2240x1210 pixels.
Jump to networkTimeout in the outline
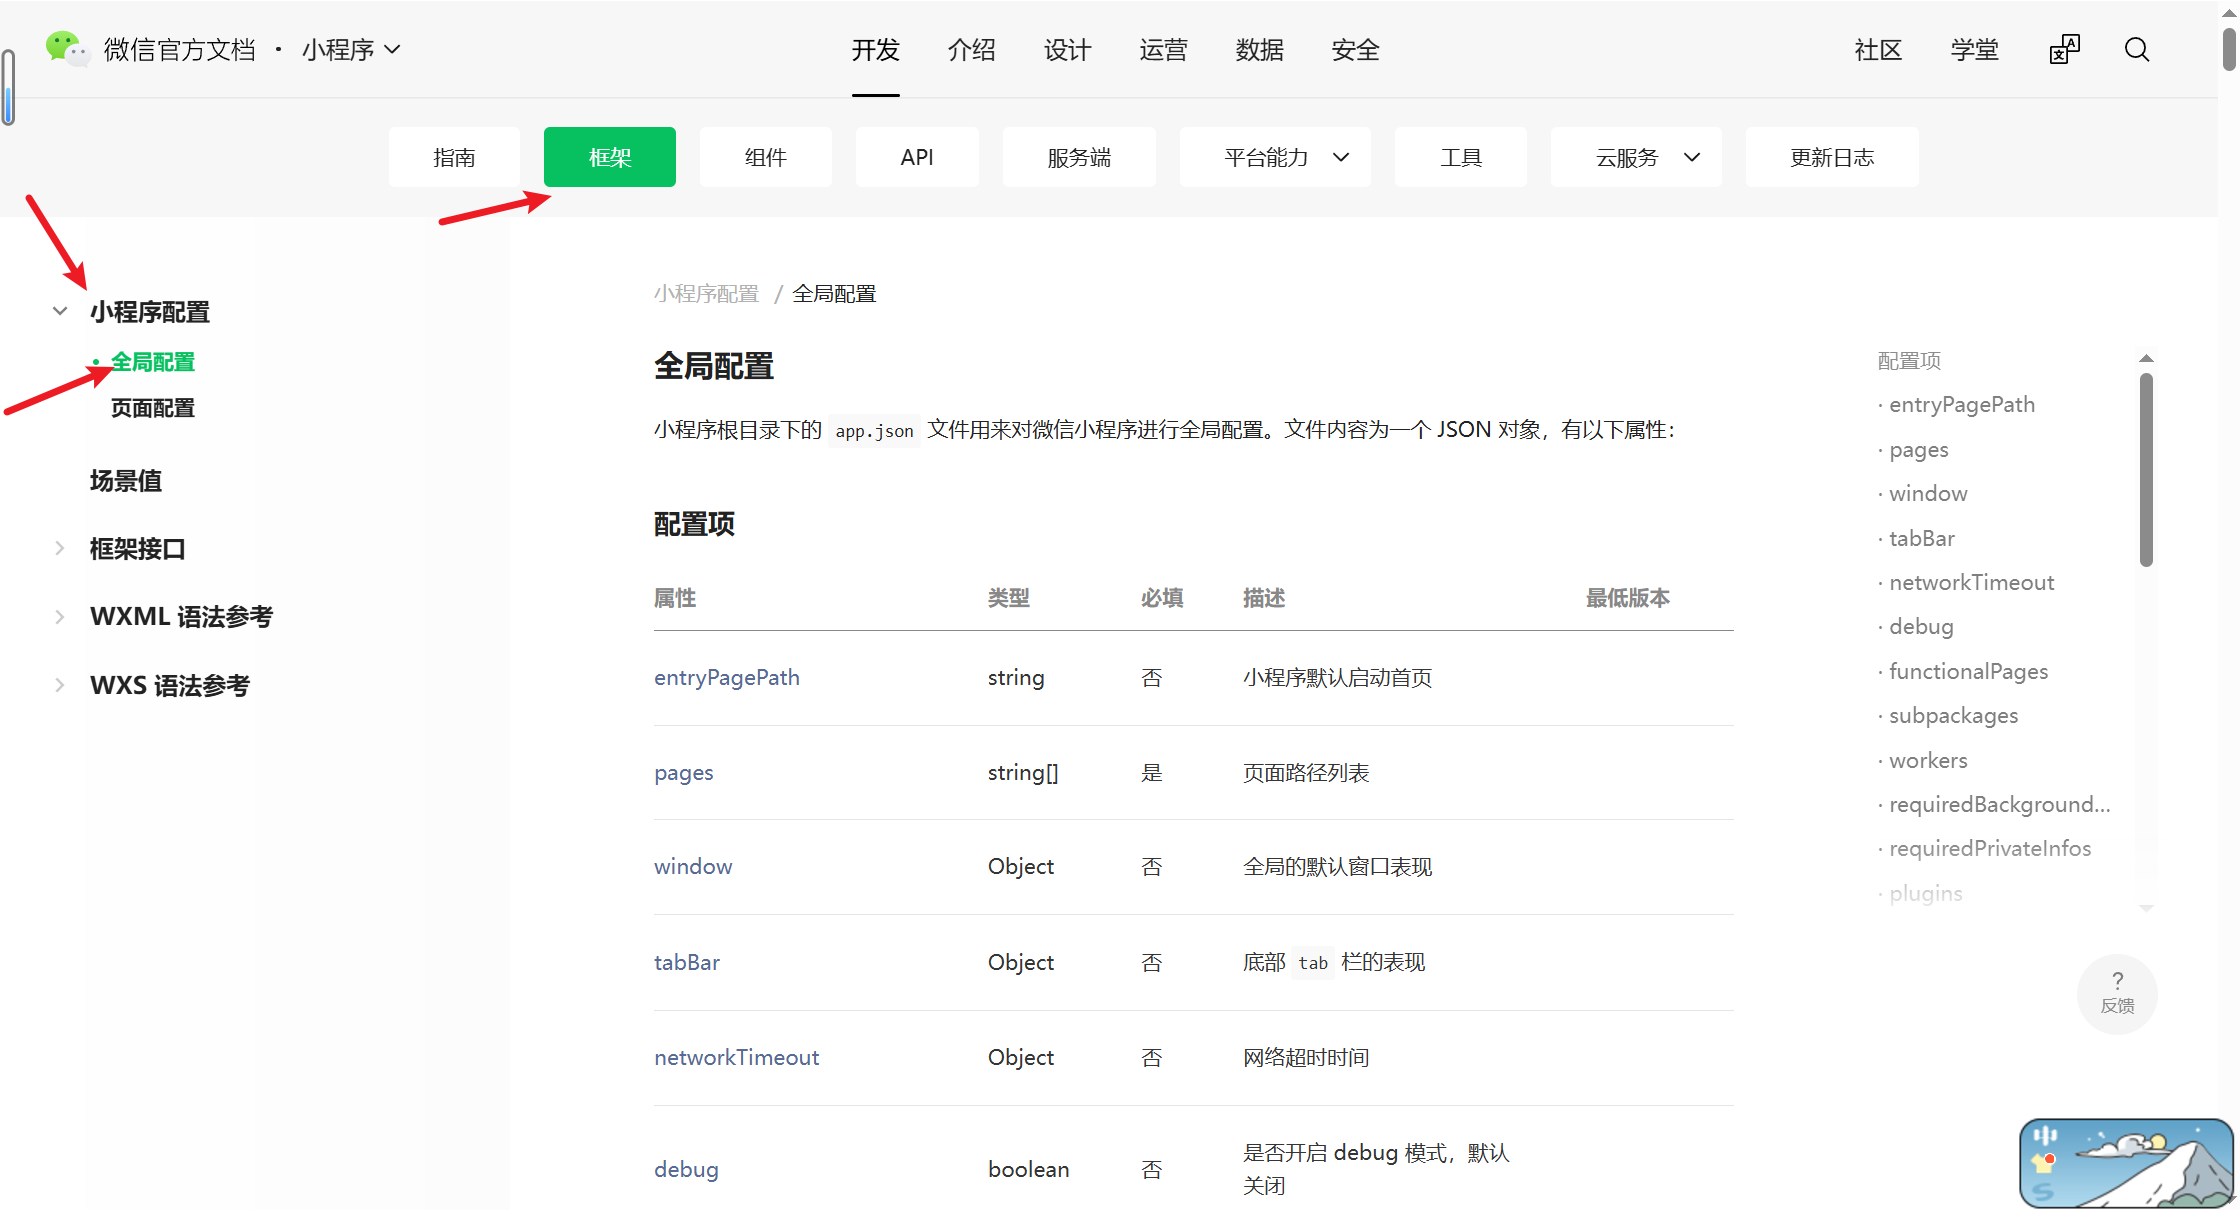(1971, 582)
